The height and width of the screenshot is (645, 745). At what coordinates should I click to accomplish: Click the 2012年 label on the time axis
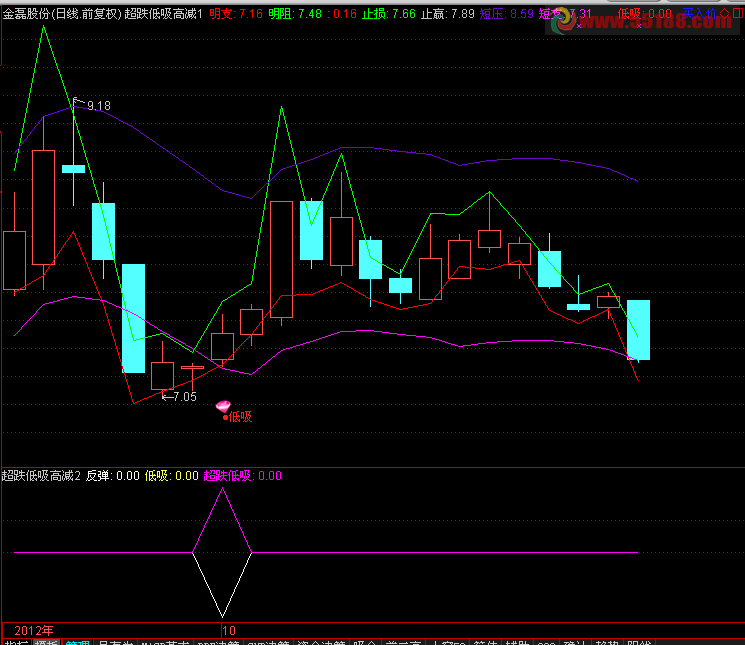(x=34, y=630)
